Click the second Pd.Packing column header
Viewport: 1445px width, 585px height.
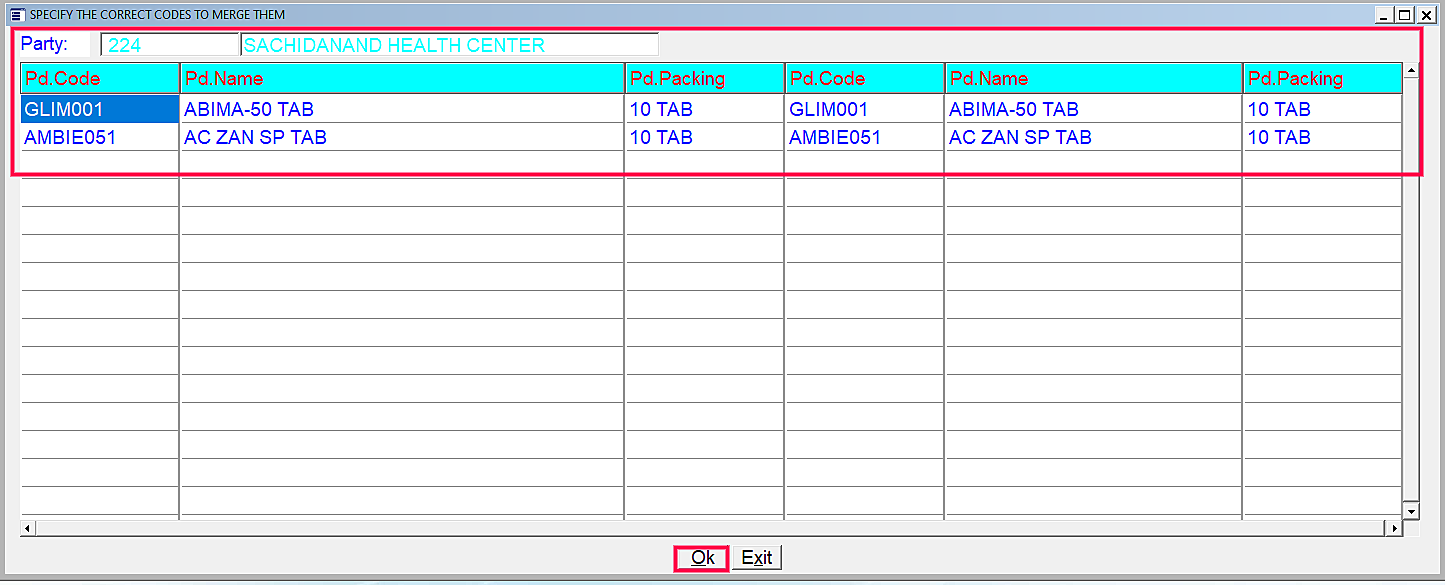1323,78
